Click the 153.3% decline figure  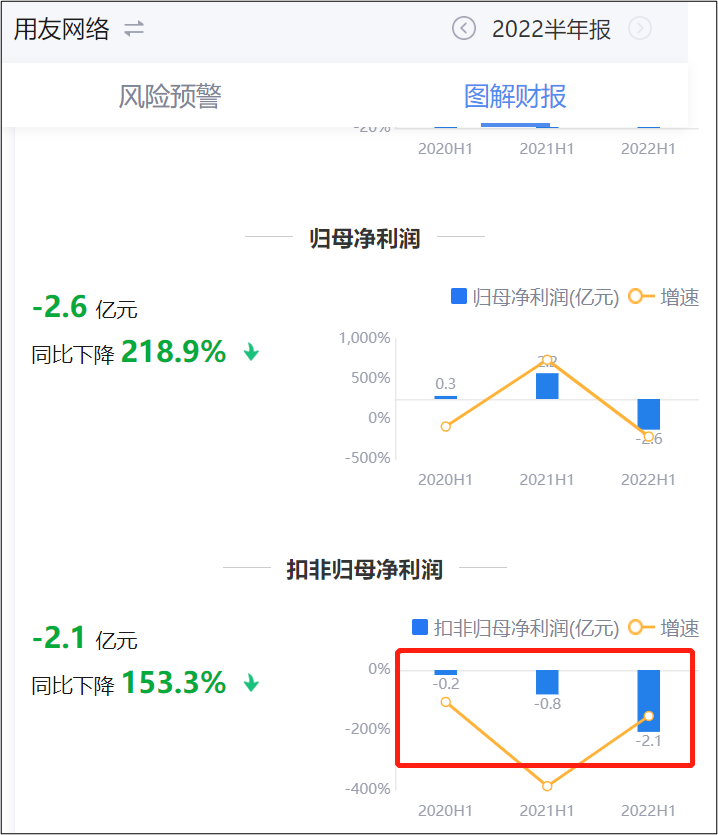(x=174, y=683)
